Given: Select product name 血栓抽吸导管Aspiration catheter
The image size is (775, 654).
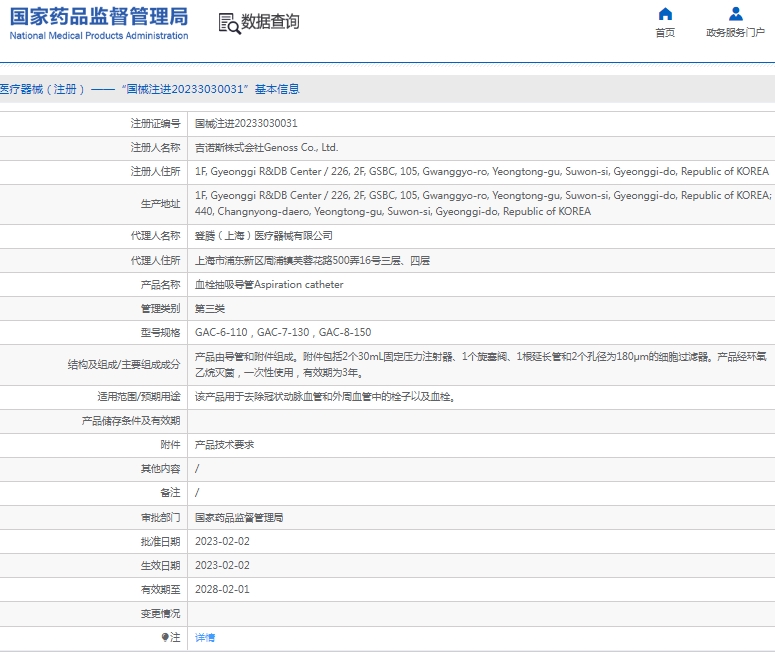Looking at the screenshot, I should 269,285.
